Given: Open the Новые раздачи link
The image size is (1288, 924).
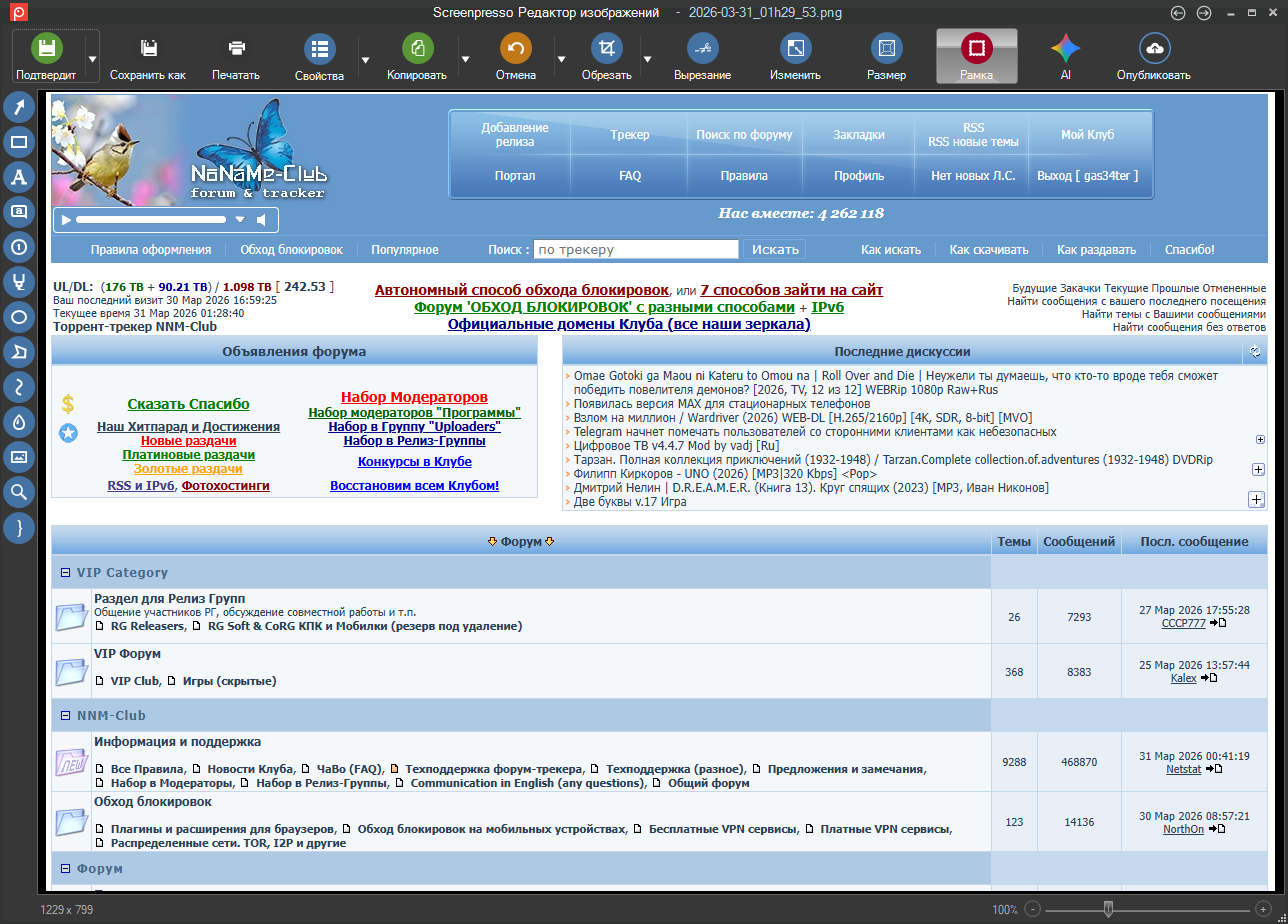Looking at the screenshot, I should point(188,441).
